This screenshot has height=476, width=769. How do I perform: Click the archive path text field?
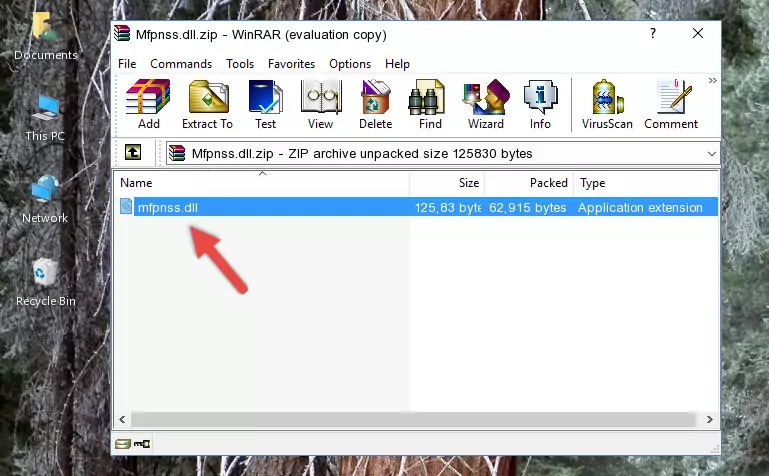tap(443, 153)
